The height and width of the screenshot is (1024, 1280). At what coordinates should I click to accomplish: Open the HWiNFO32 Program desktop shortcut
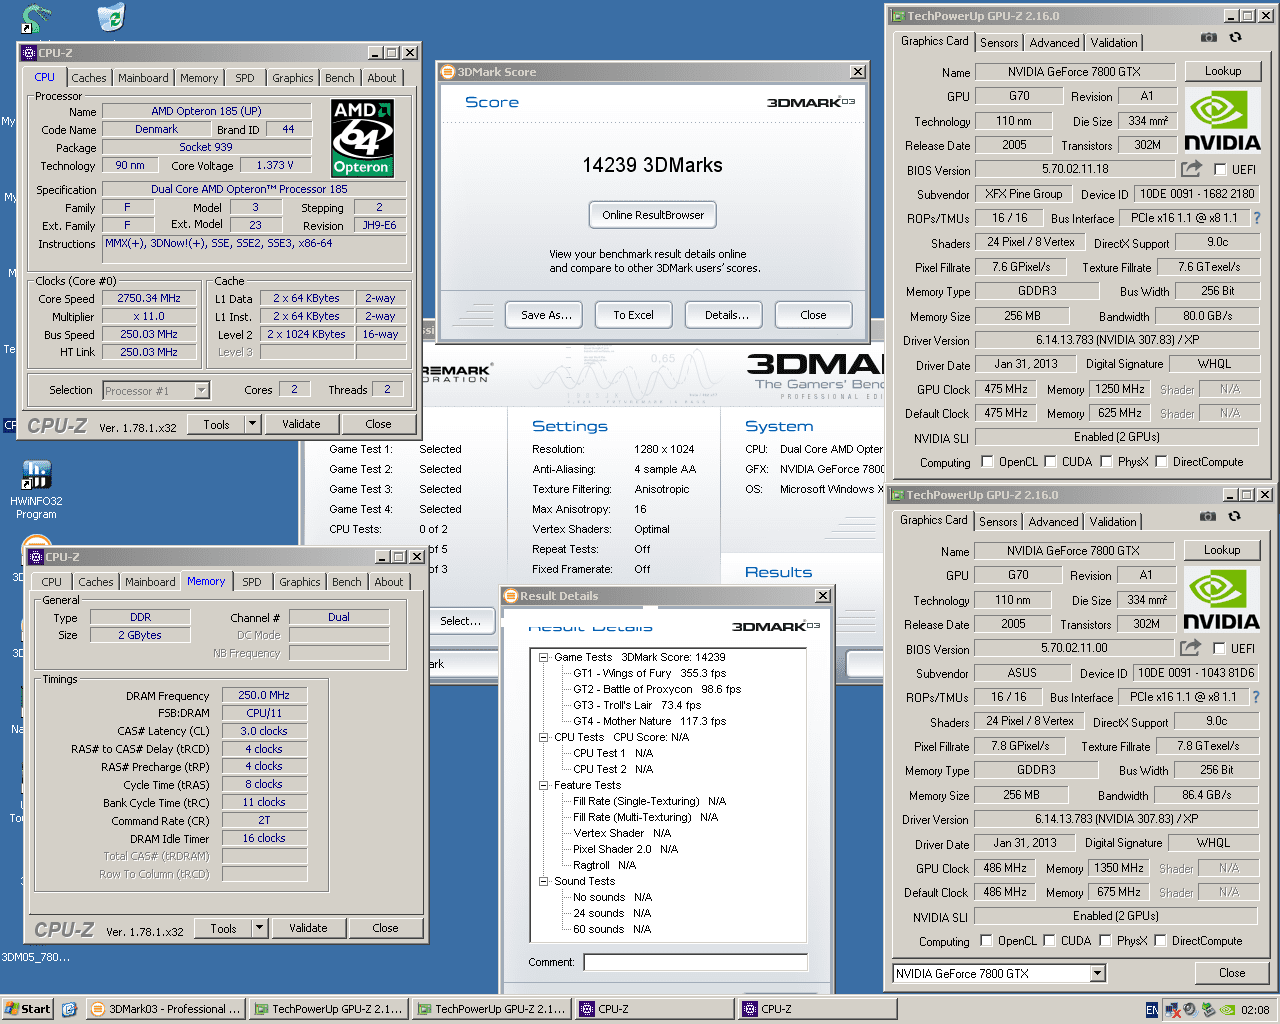36,490
